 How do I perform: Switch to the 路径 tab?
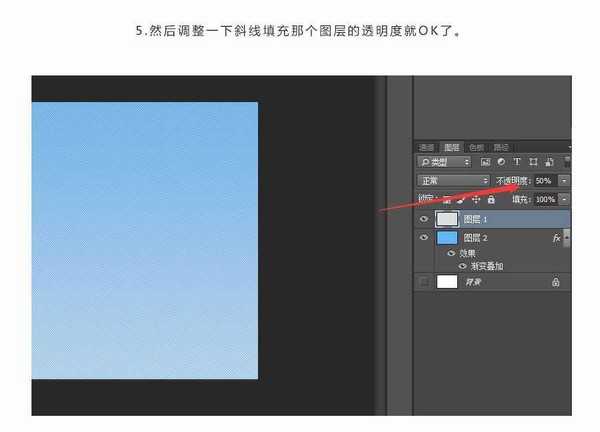[x=501, y=147]
